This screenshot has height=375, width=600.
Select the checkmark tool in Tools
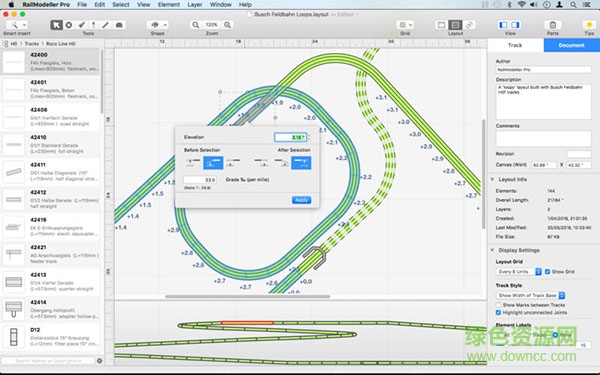coord(82,25)
